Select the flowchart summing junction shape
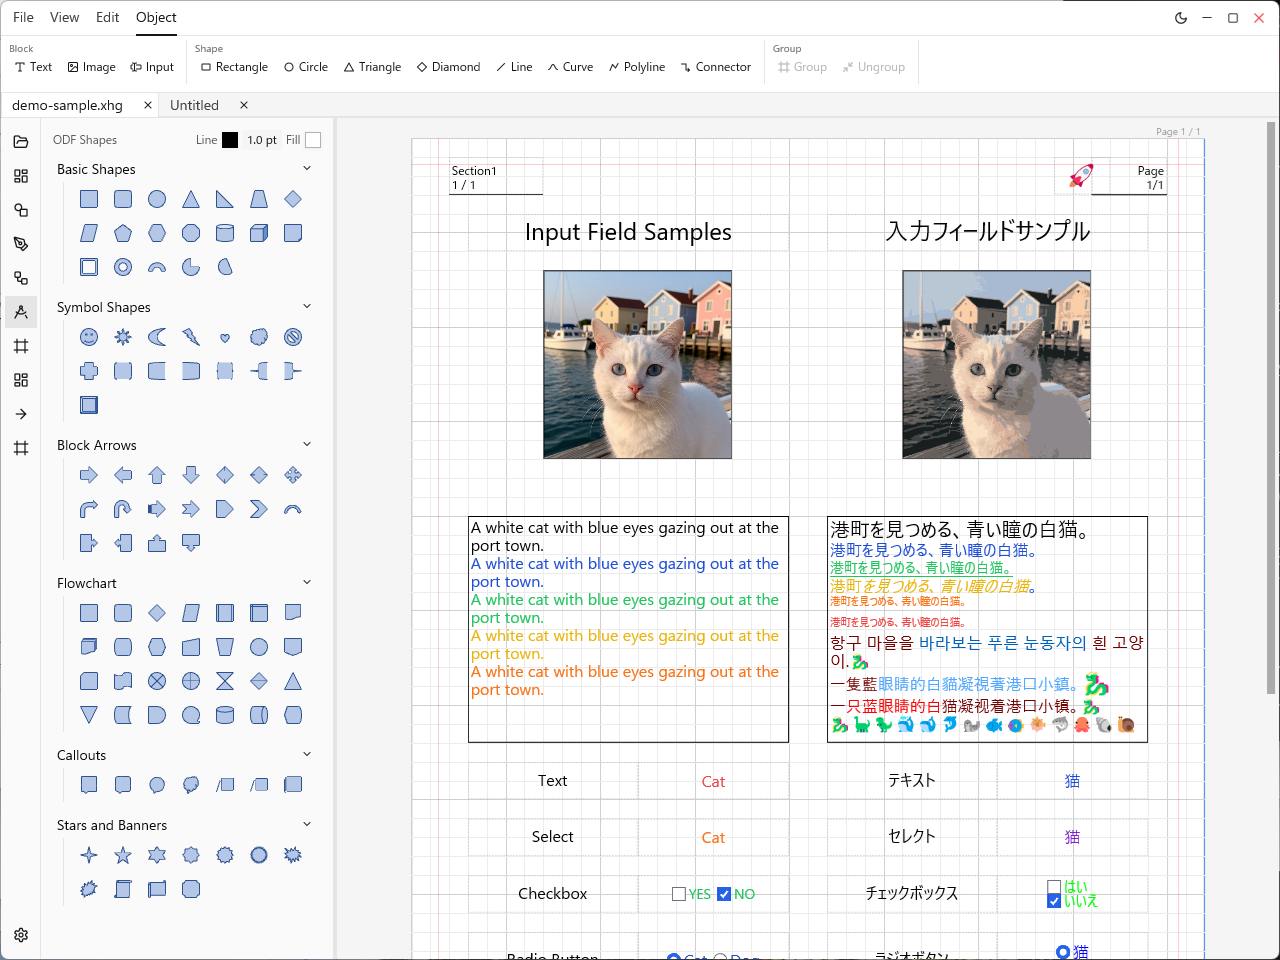 (x=157, y=681)
